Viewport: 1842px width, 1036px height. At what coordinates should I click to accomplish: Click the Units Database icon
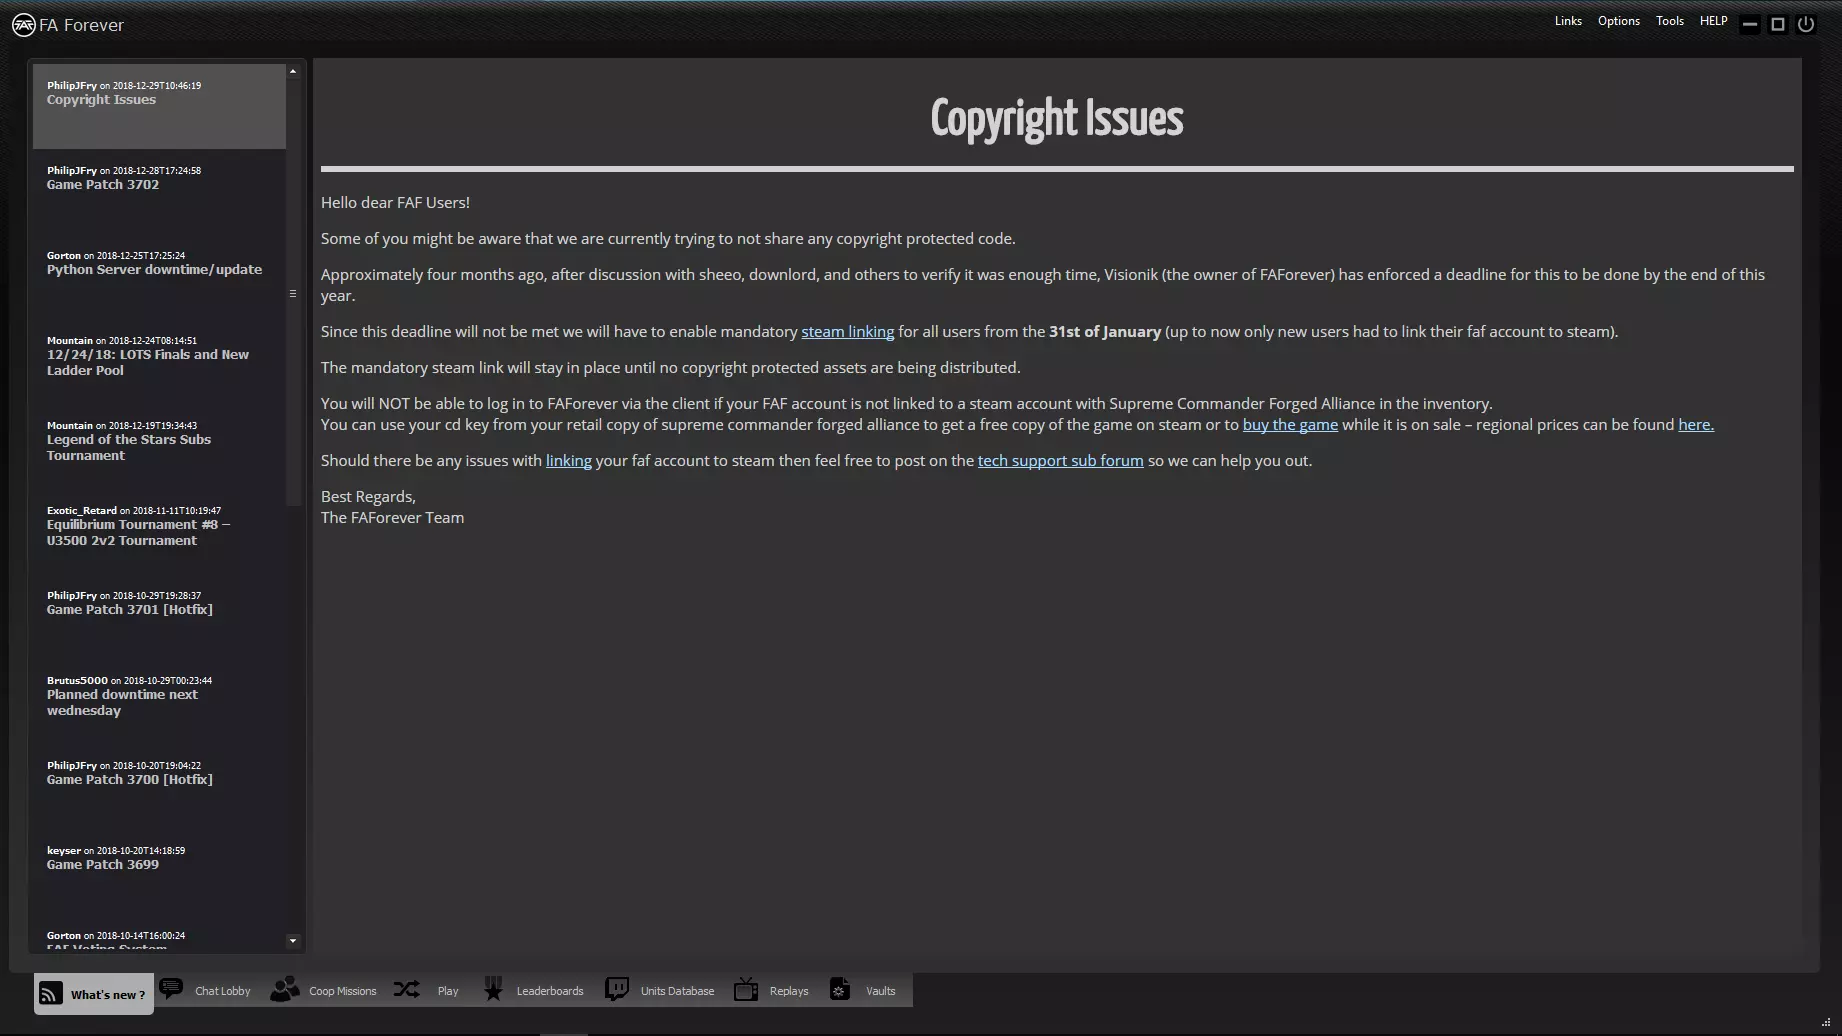click(617, 989)
